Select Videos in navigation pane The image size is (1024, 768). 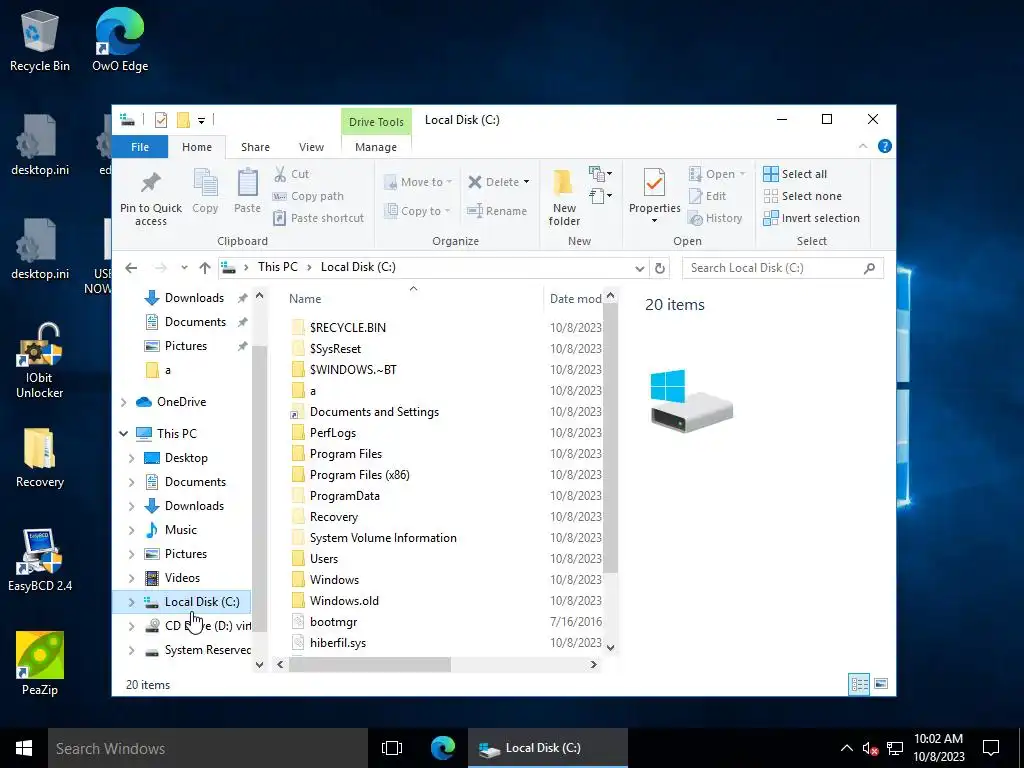click(182, 578)
